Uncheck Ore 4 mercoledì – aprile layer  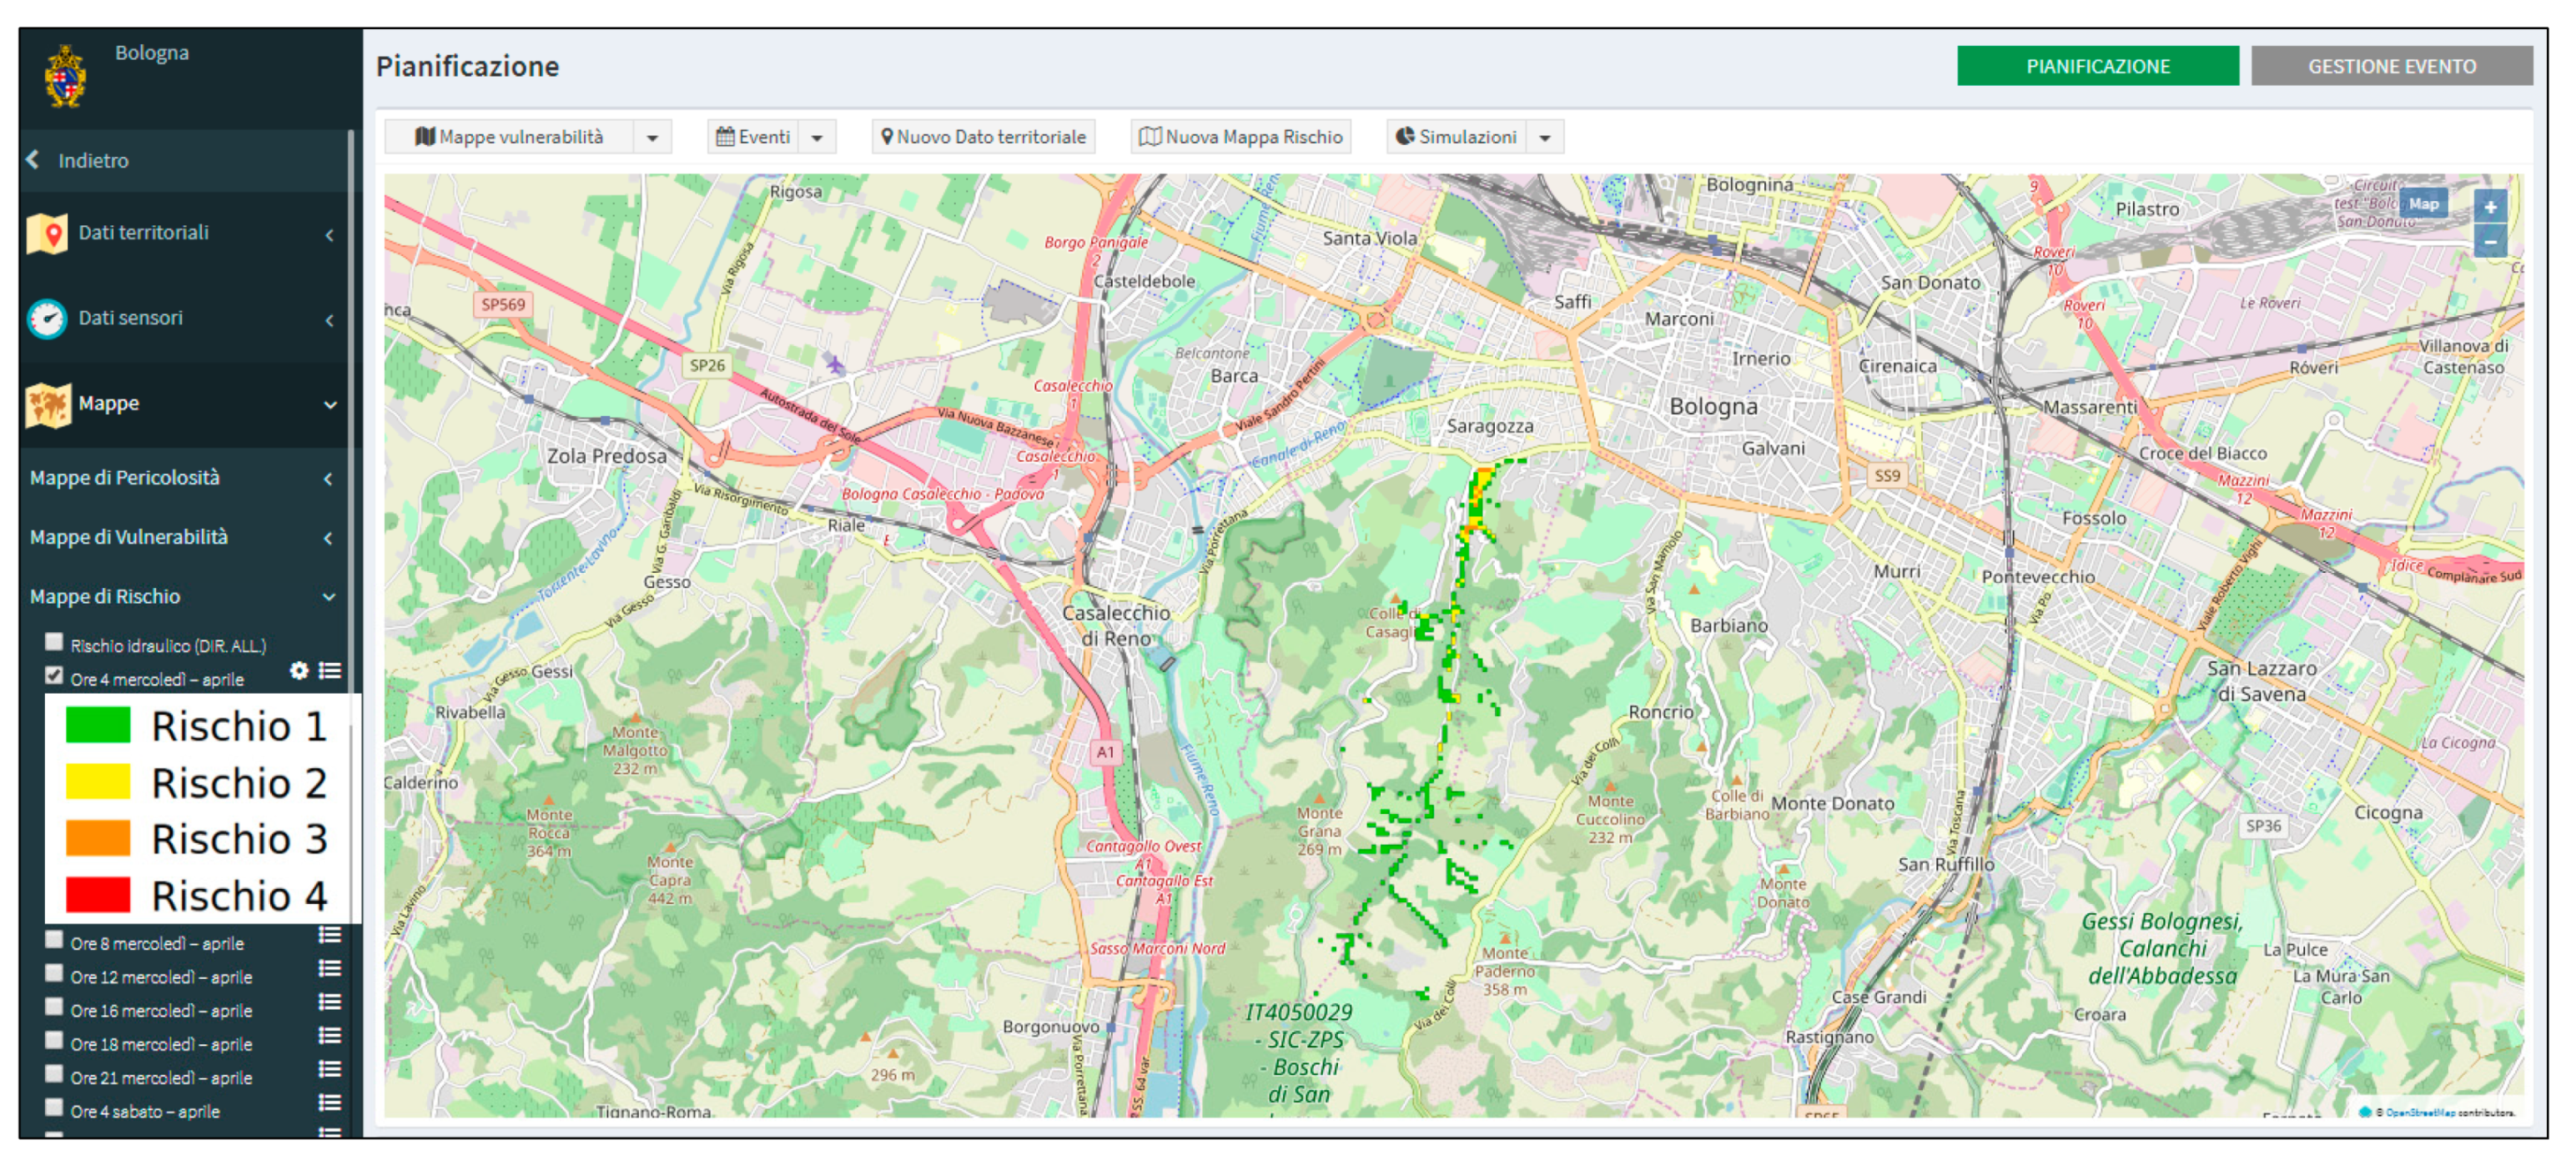pyautogui.click(x=55, y=676)
